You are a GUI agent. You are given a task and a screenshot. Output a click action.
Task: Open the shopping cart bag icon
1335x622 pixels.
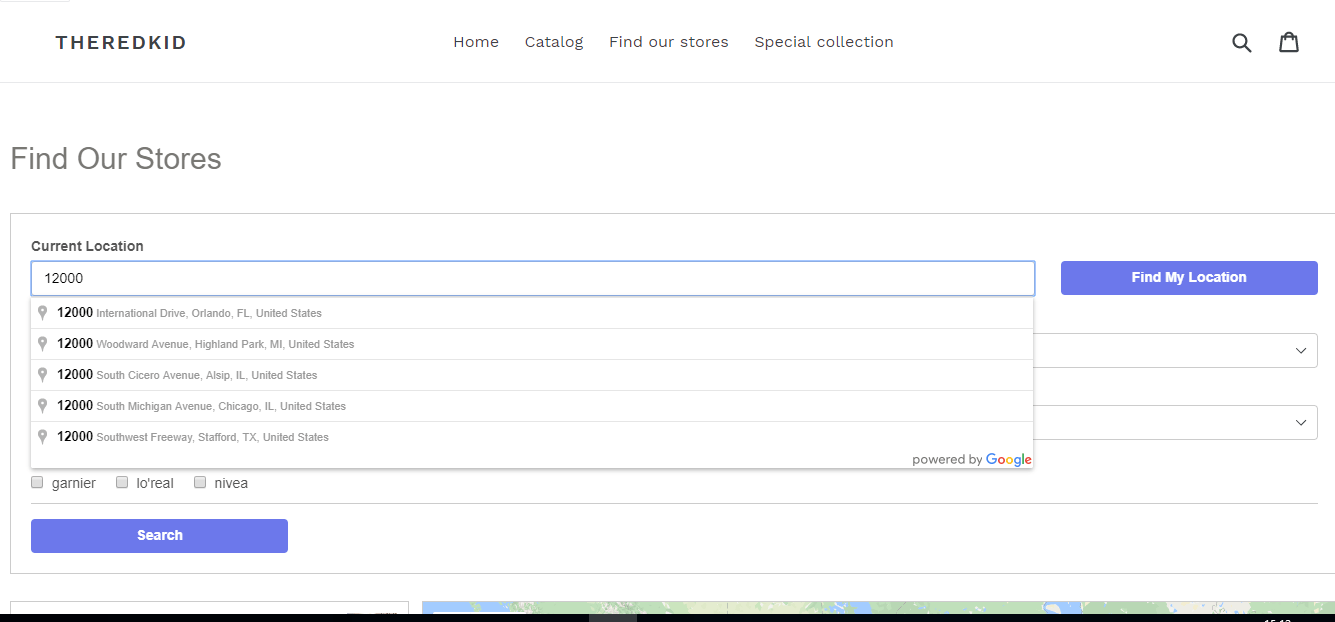point(1289,42)
